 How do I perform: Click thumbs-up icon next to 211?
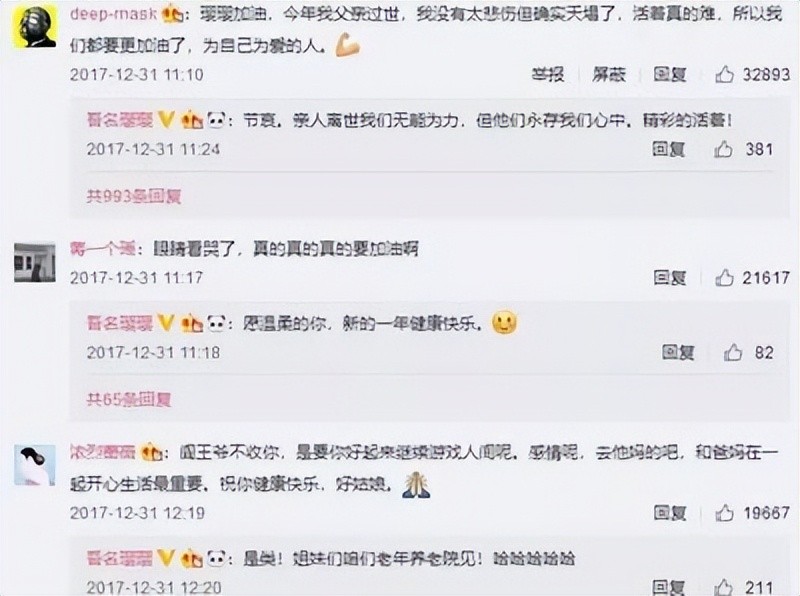pyautogui.click(x=723, y=587)
